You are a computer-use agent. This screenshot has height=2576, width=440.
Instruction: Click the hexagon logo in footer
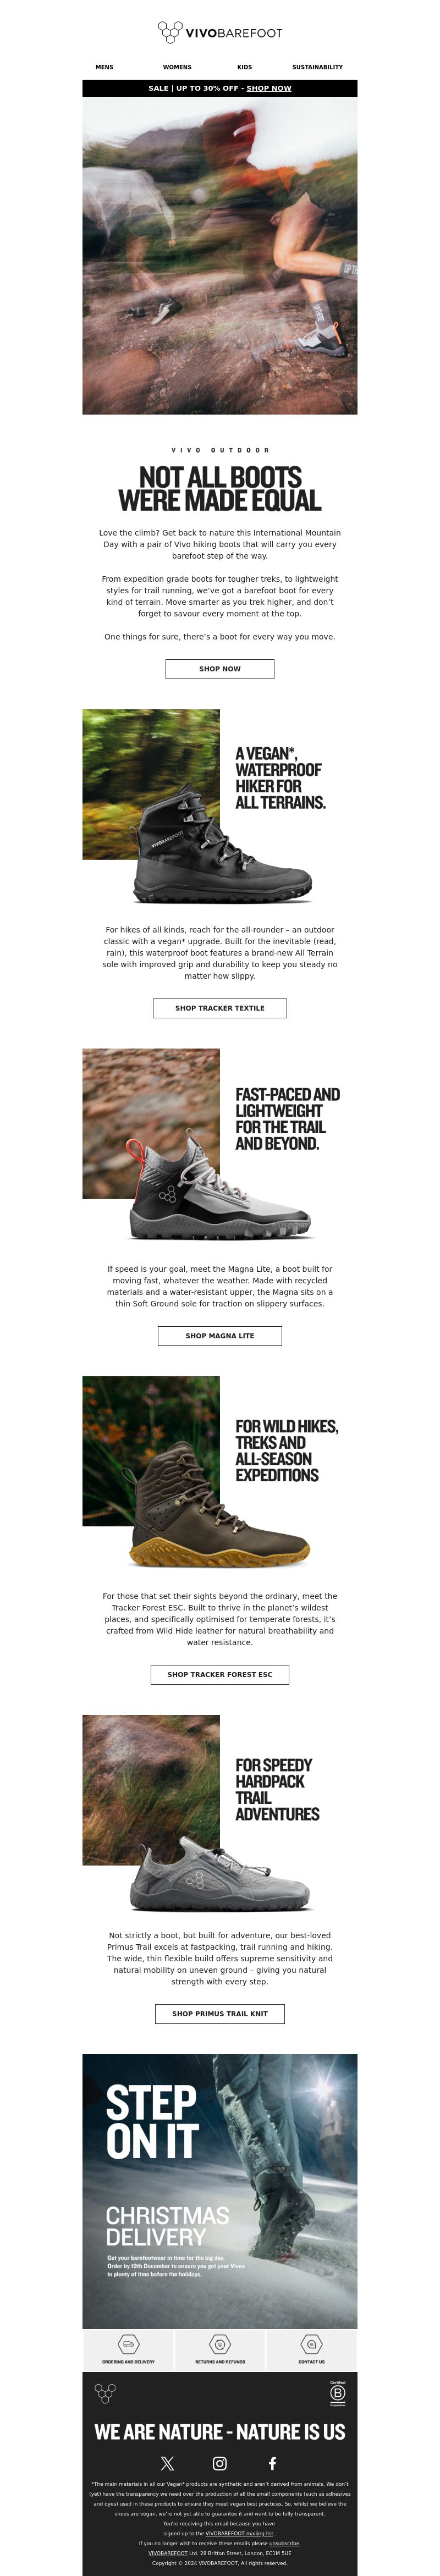pyautogui.click(x=105, y=2393)
